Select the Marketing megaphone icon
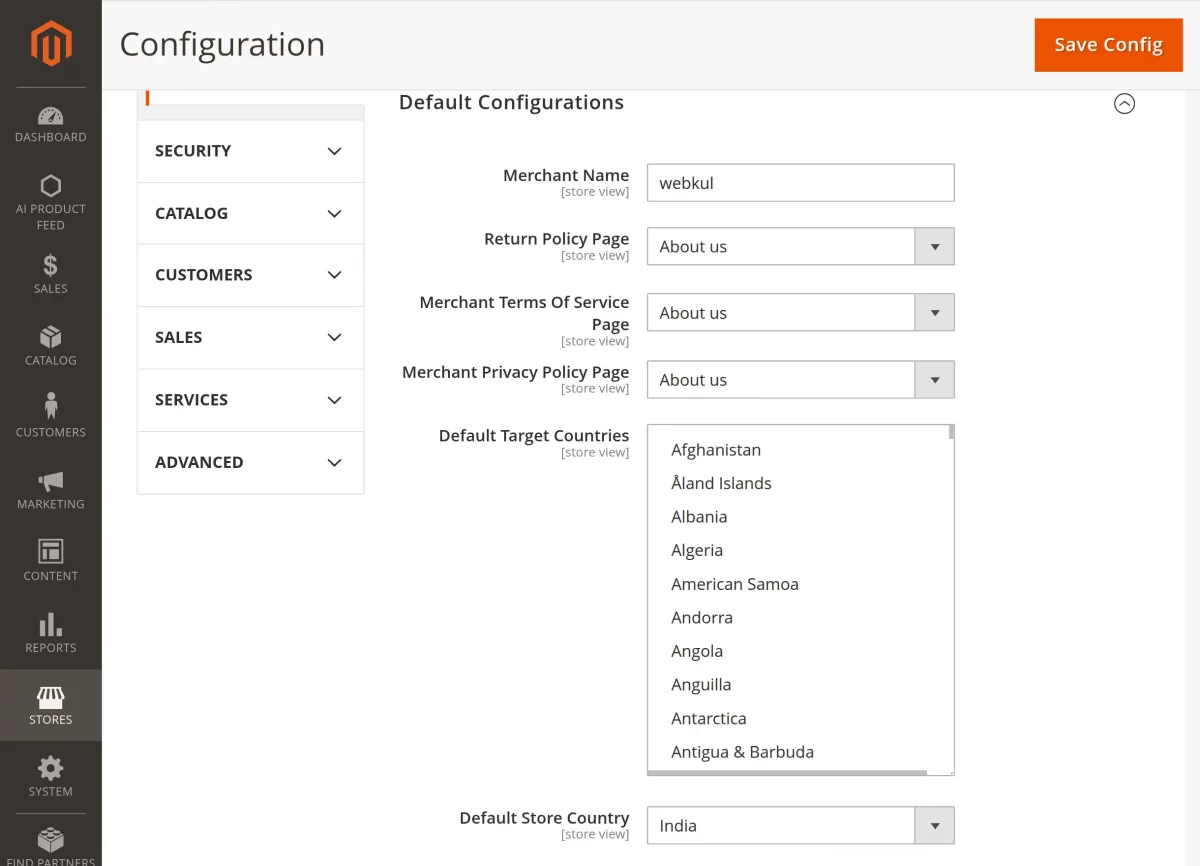Viewport: 1200px width, 866px height. [x=51, y=487]
